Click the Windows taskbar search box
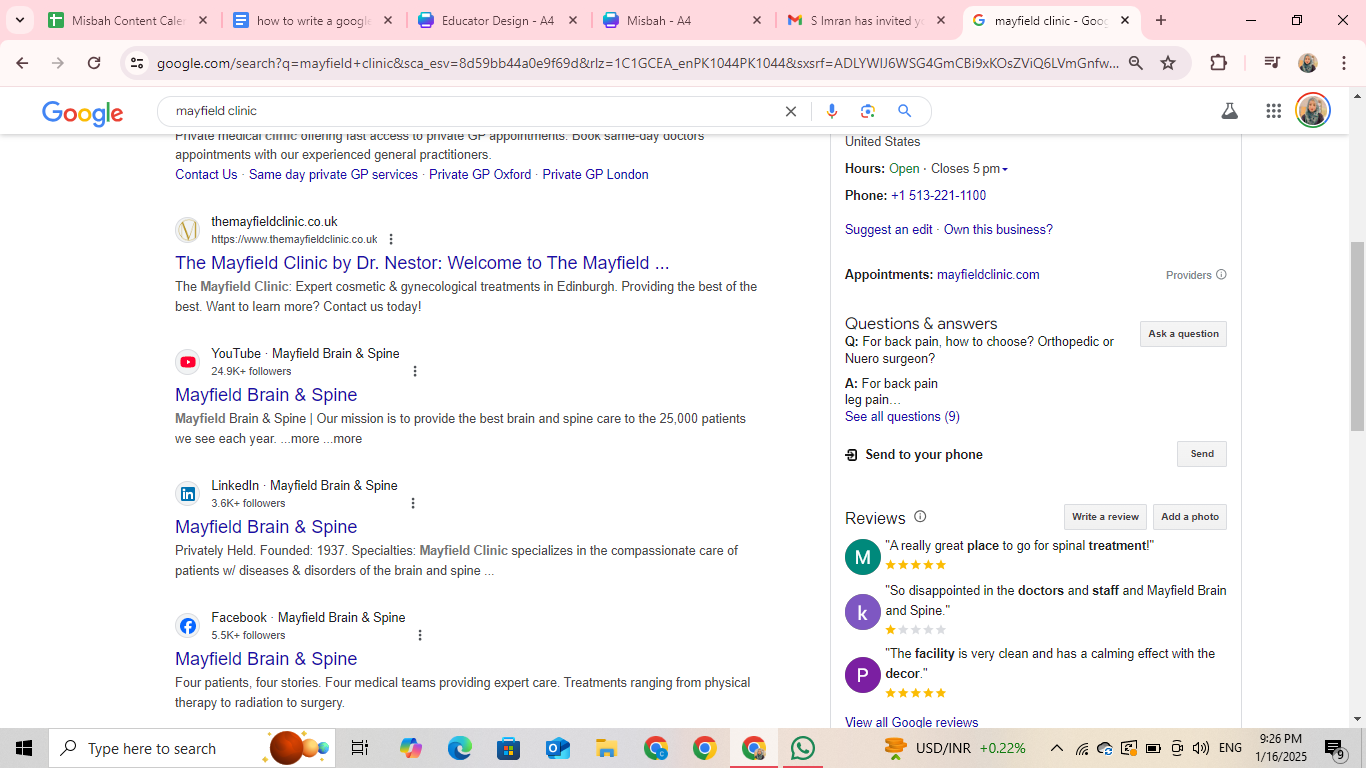The height and width of the screenshot is (768, 1366). tap(192, 748)
